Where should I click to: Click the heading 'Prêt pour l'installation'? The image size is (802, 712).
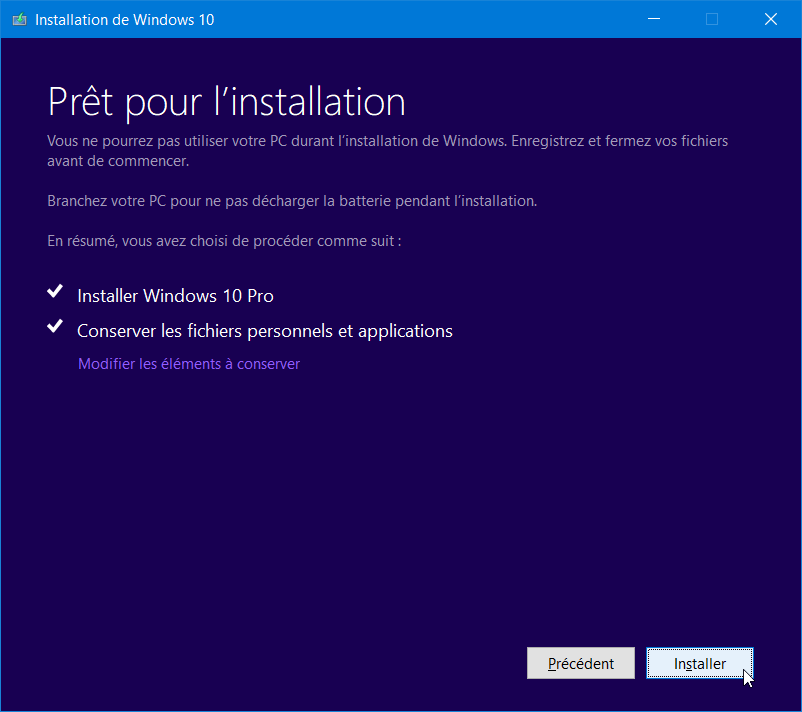227,102
